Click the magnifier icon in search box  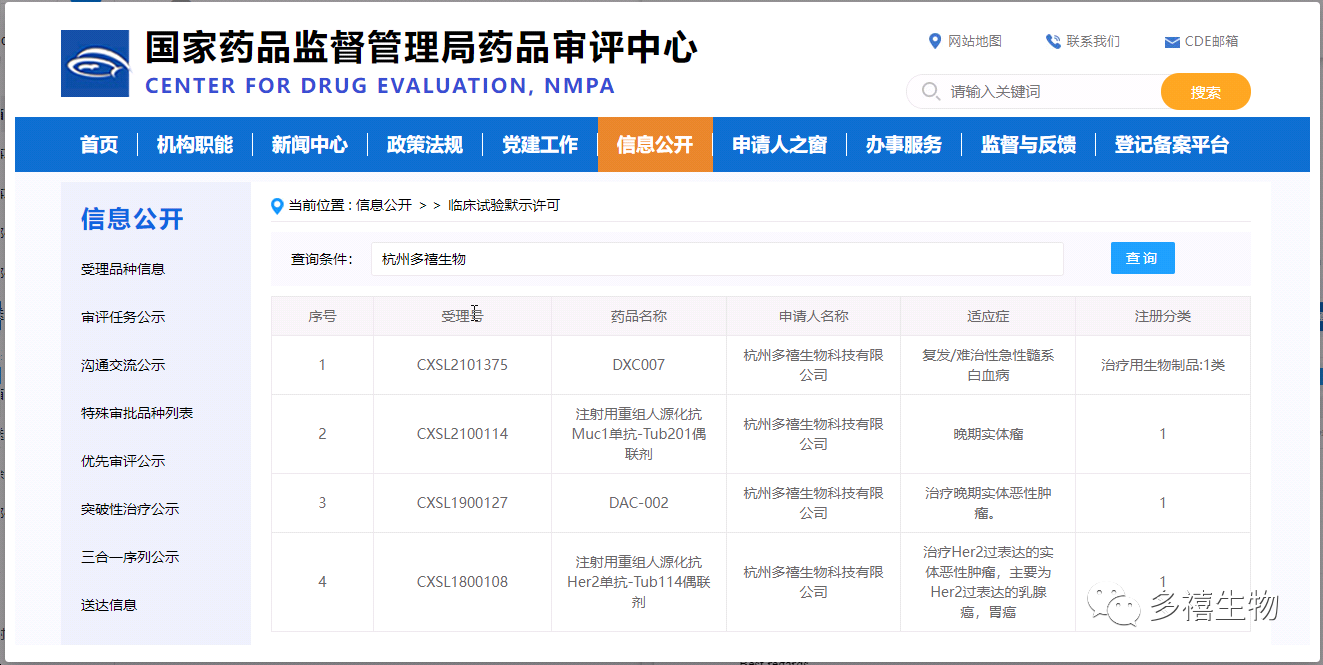pos(930,92)
